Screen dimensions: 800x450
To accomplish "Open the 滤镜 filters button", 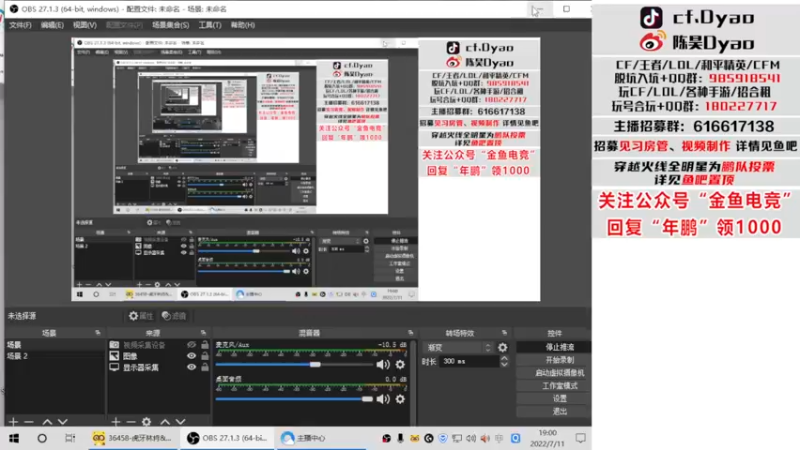I will tap(174, 316).
